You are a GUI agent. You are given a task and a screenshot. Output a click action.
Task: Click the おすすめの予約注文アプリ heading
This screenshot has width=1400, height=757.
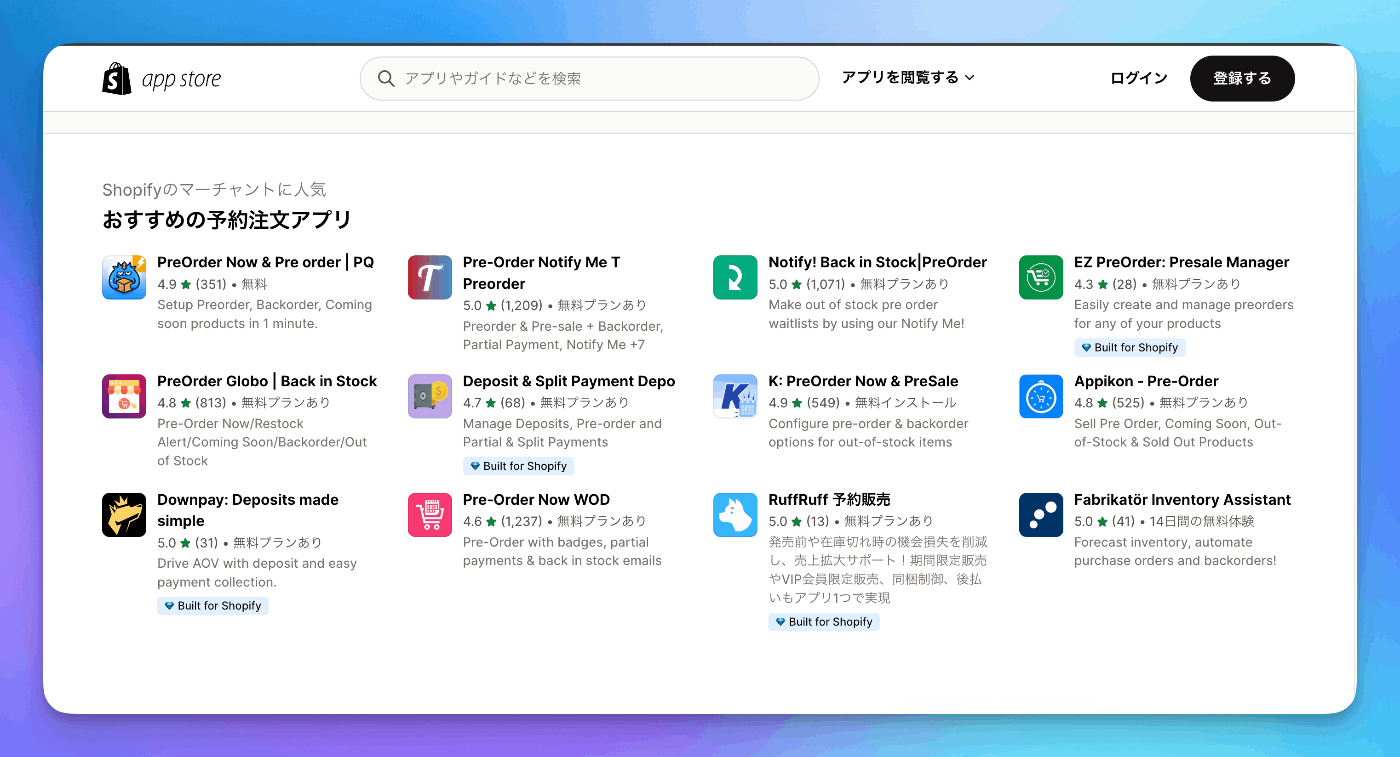pyautogui.click(x=227, y=220)
